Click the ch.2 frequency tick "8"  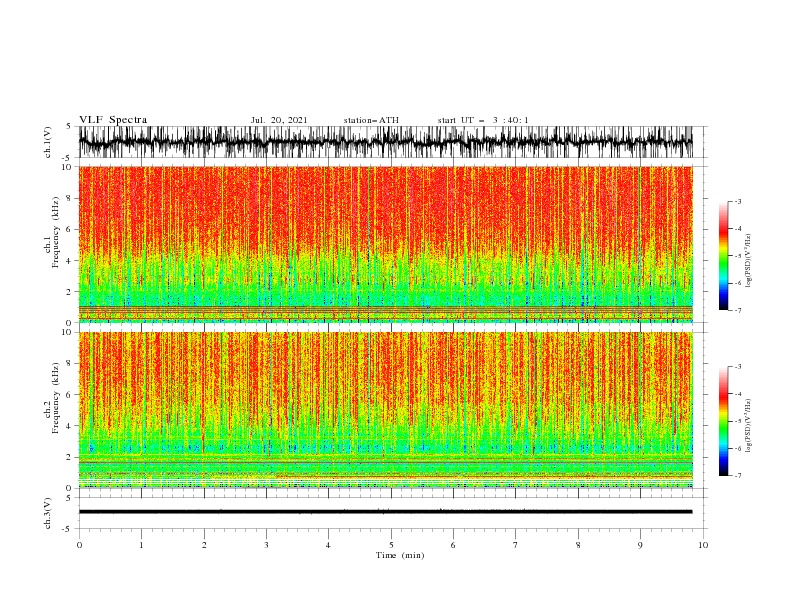69,364
